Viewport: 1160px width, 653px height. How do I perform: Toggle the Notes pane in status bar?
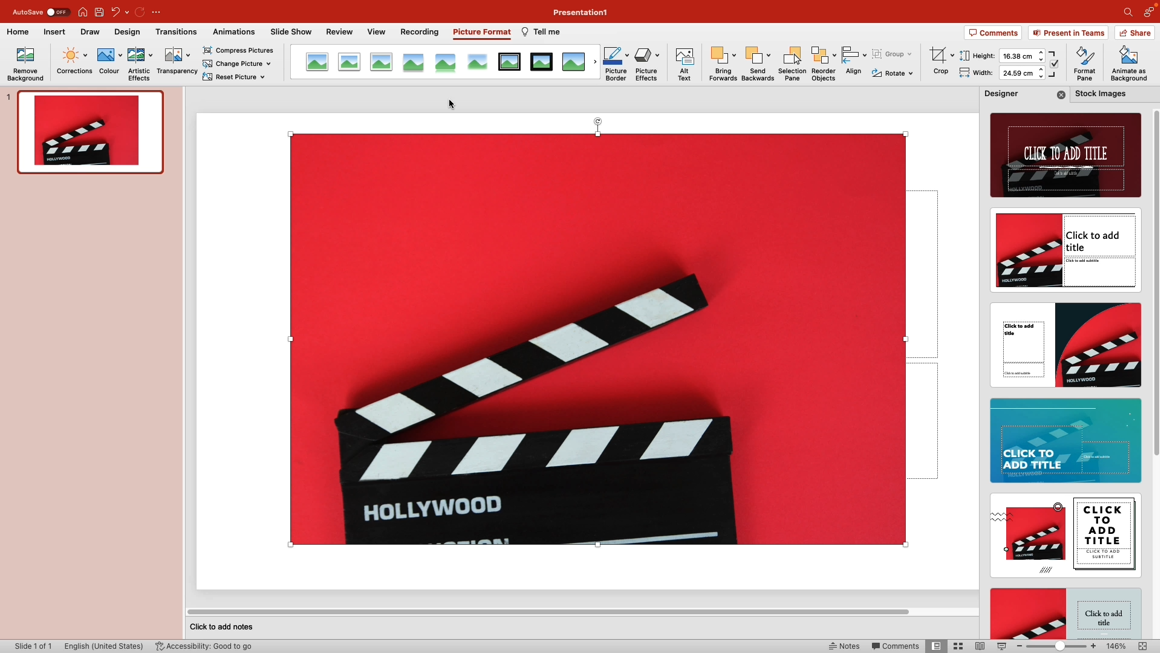844,646
